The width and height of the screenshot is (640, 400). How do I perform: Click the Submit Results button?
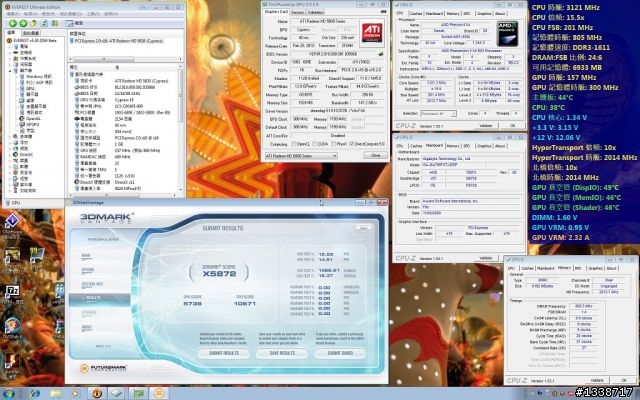click(223, 353)
